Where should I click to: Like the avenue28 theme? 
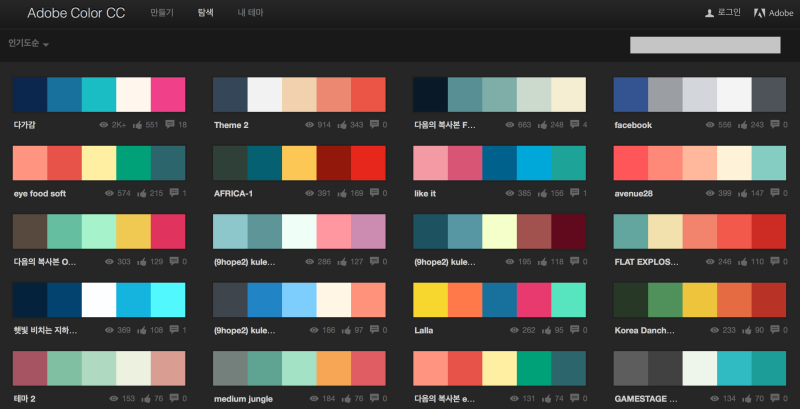742,193
